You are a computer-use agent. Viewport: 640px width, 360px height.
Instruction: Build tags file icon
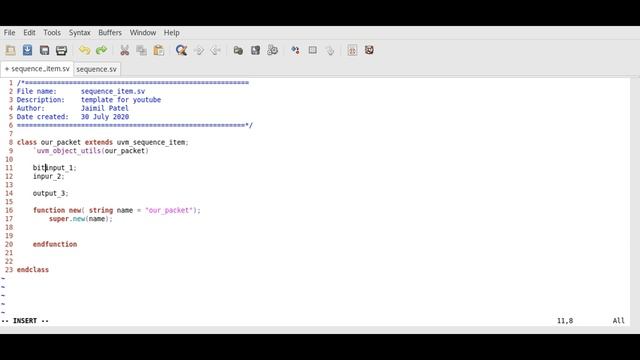click(x=313, y=50)
